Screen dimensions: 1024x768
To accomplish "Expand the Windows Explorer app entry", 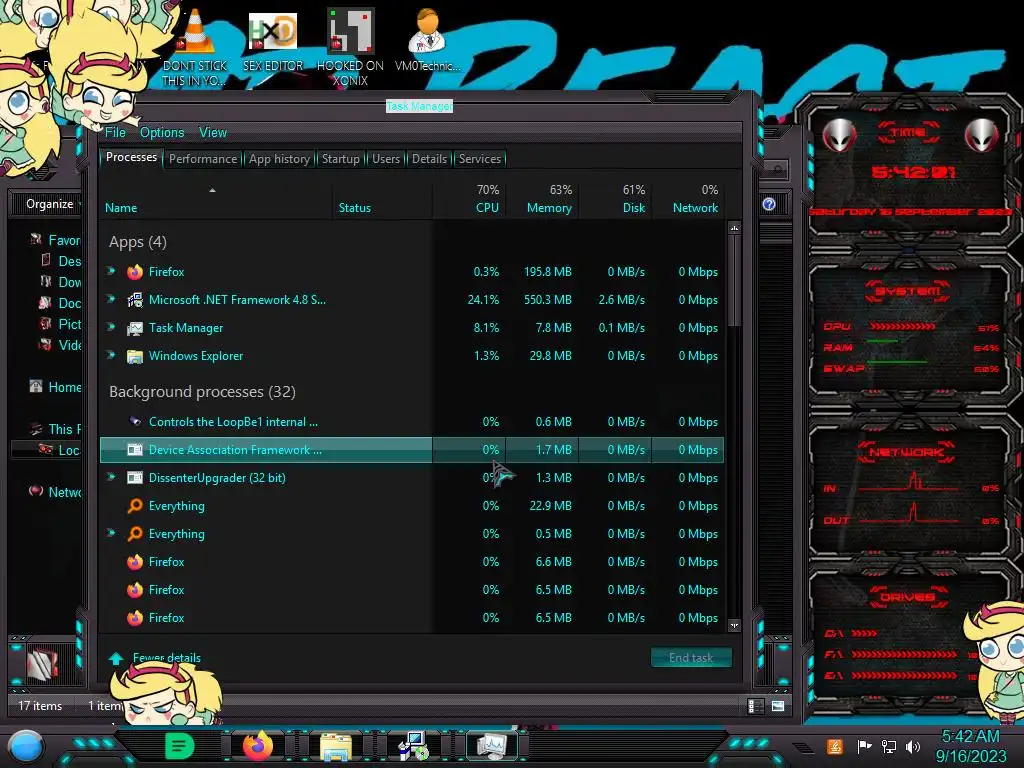I will pyautogui.click(x=112, y=355).
